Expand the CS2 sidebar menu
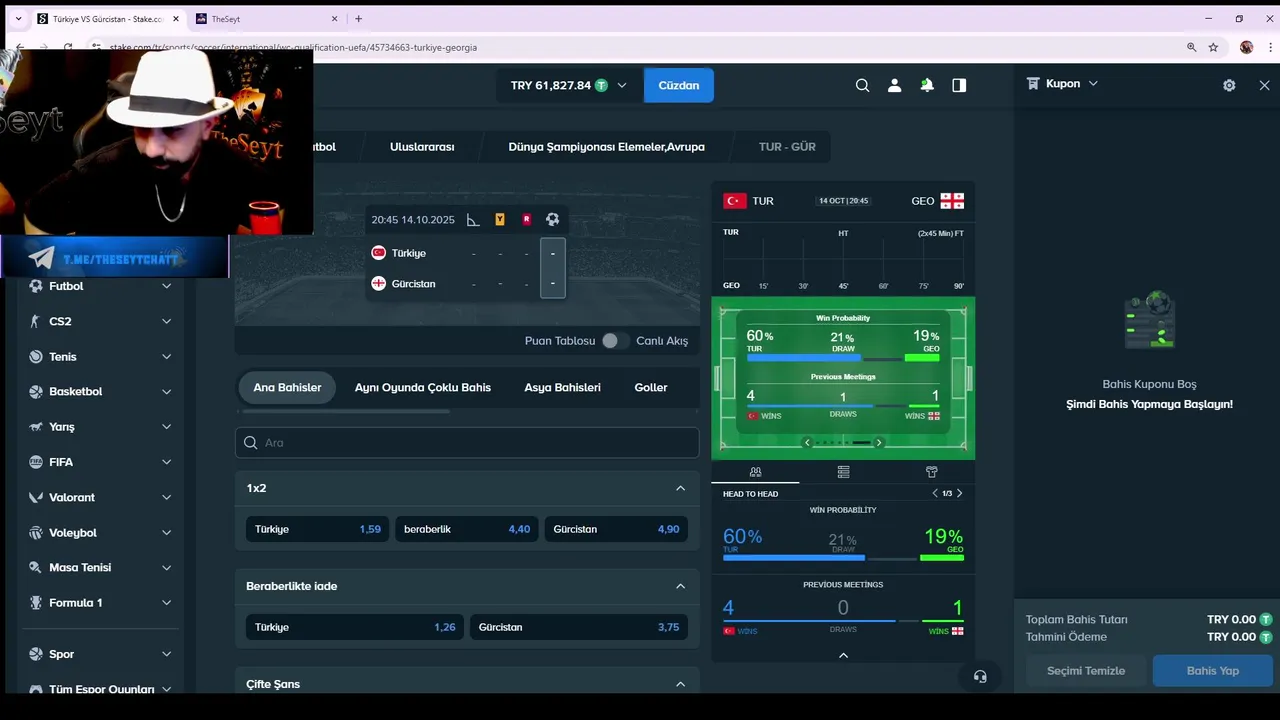 tap(166, 321)
